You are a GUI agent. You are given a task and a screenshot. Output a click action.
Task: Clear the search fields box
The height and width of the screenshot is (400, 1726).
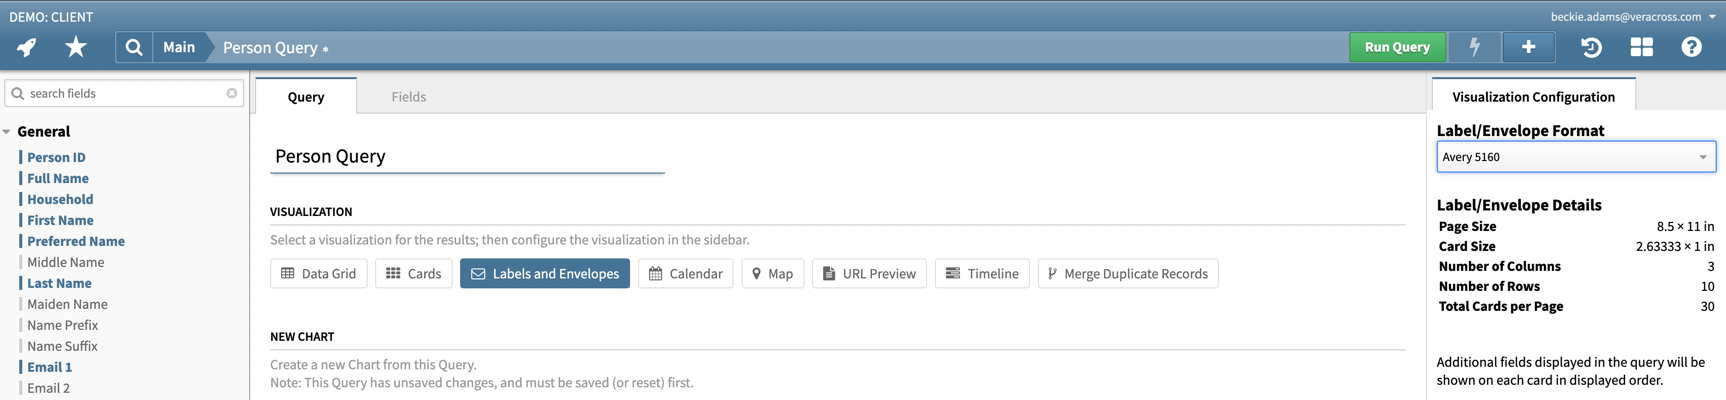(x=232, y=93)
